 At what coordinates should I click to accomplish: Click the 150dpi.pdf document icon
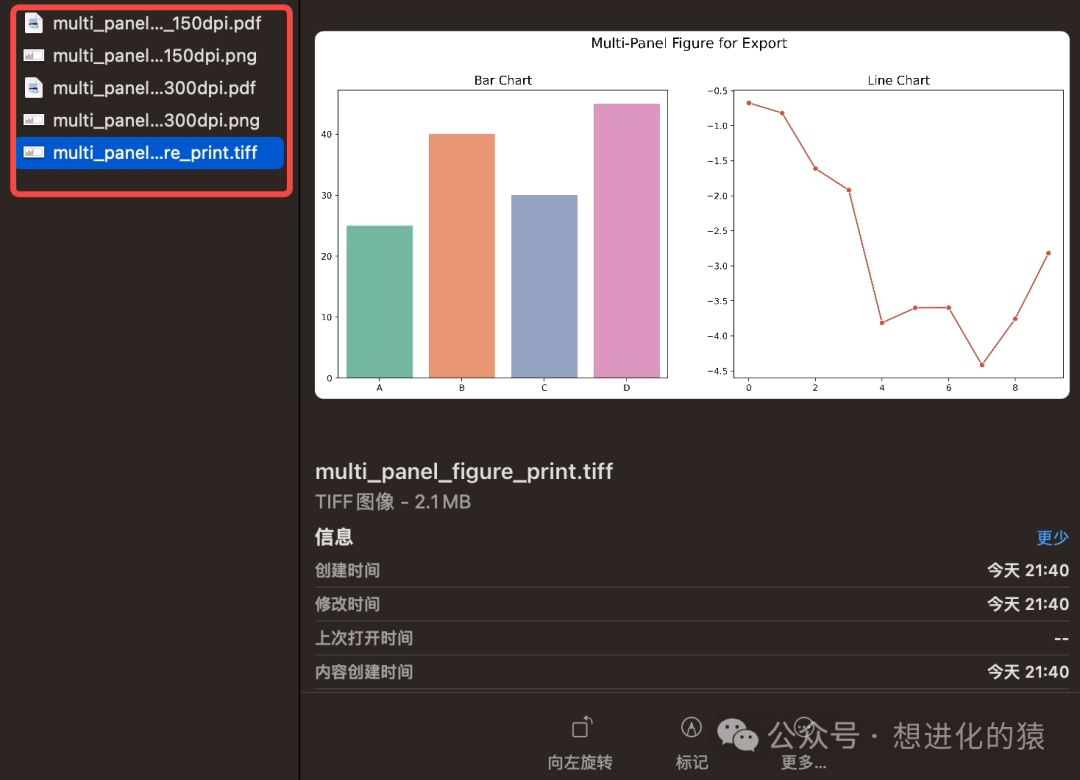pyautogui.click(x=34, y=23)
